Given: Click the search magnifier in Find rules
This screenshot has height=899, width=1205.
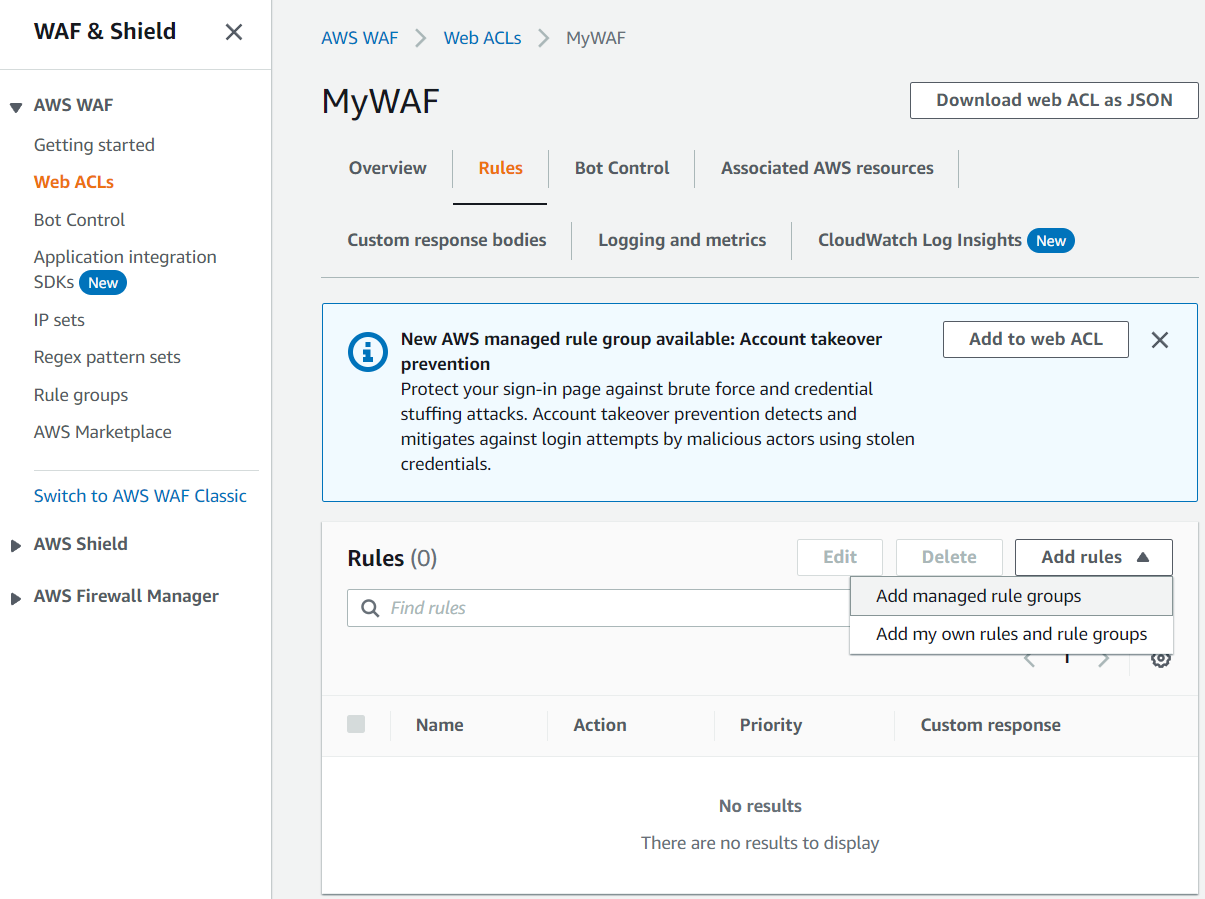Looking at the screenshot, I should (x=370, y=608).
